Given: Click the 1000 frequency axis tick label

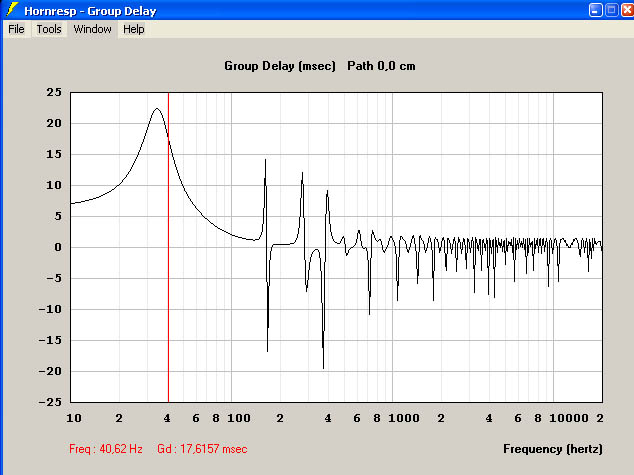Looking at the screenshot, I should coord(404,418).
